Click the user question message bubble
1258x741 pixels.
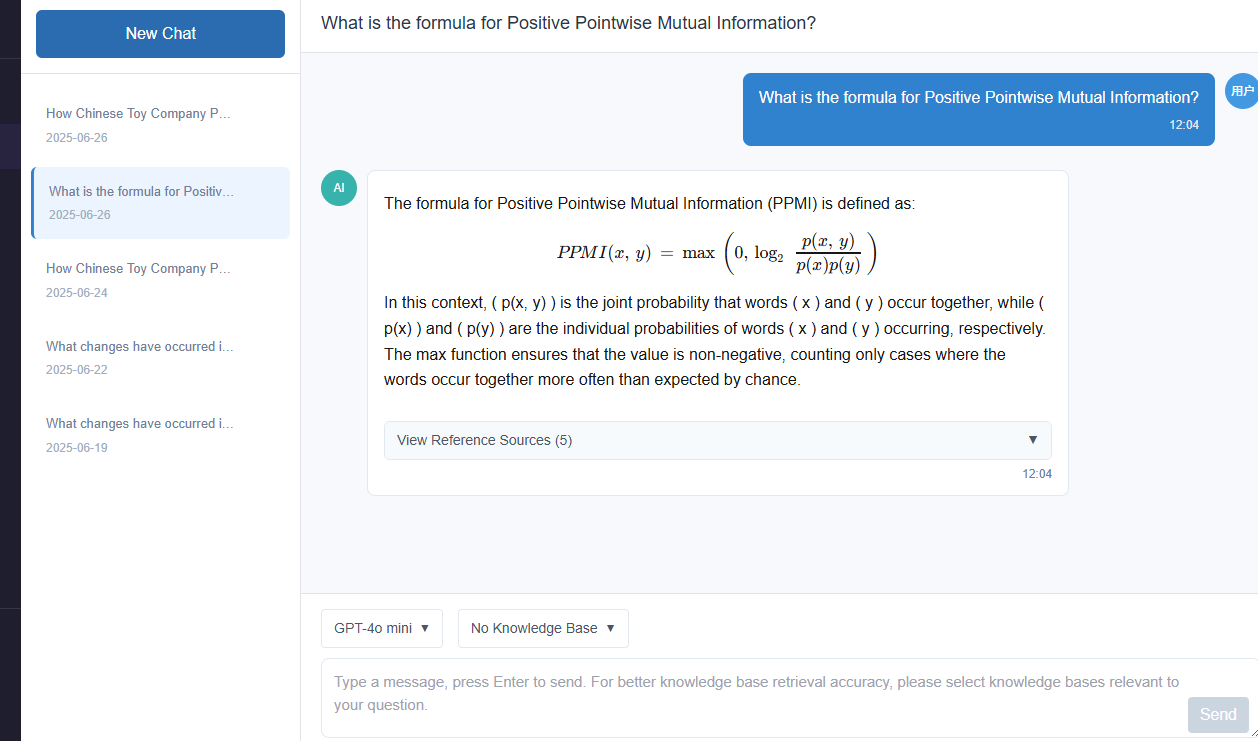[978, 109]
